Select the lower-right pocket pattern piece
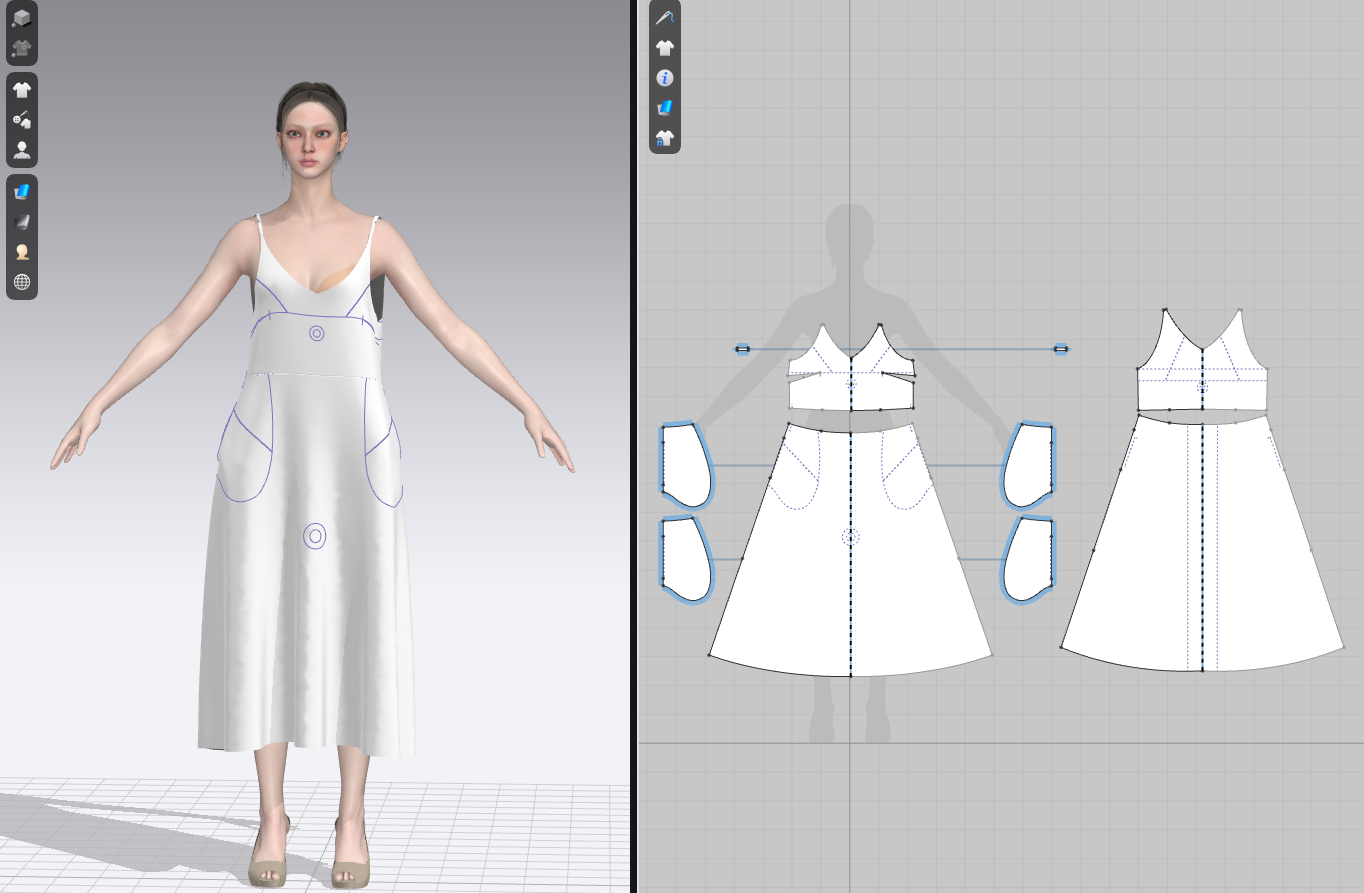 tap(1028, 560)
